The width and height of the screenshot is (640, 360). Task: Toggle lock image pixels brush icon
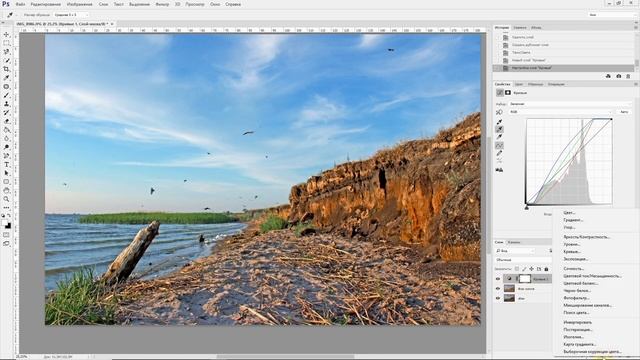point(524,269)
